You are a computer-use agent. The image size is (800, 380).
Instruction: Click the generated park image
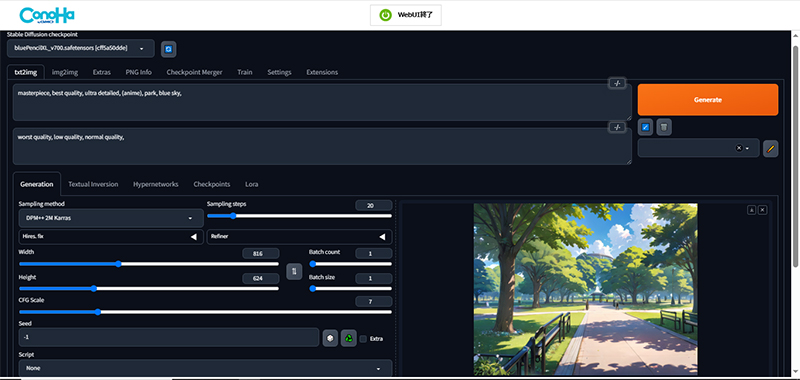coord(585,289)
